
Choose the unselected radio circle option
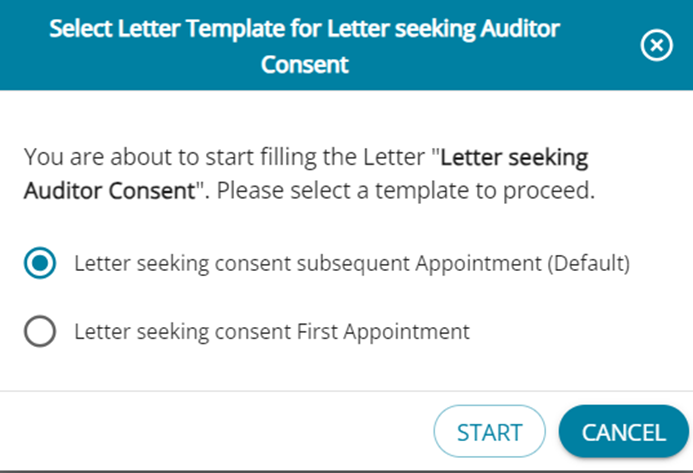(x=40, y=332)
